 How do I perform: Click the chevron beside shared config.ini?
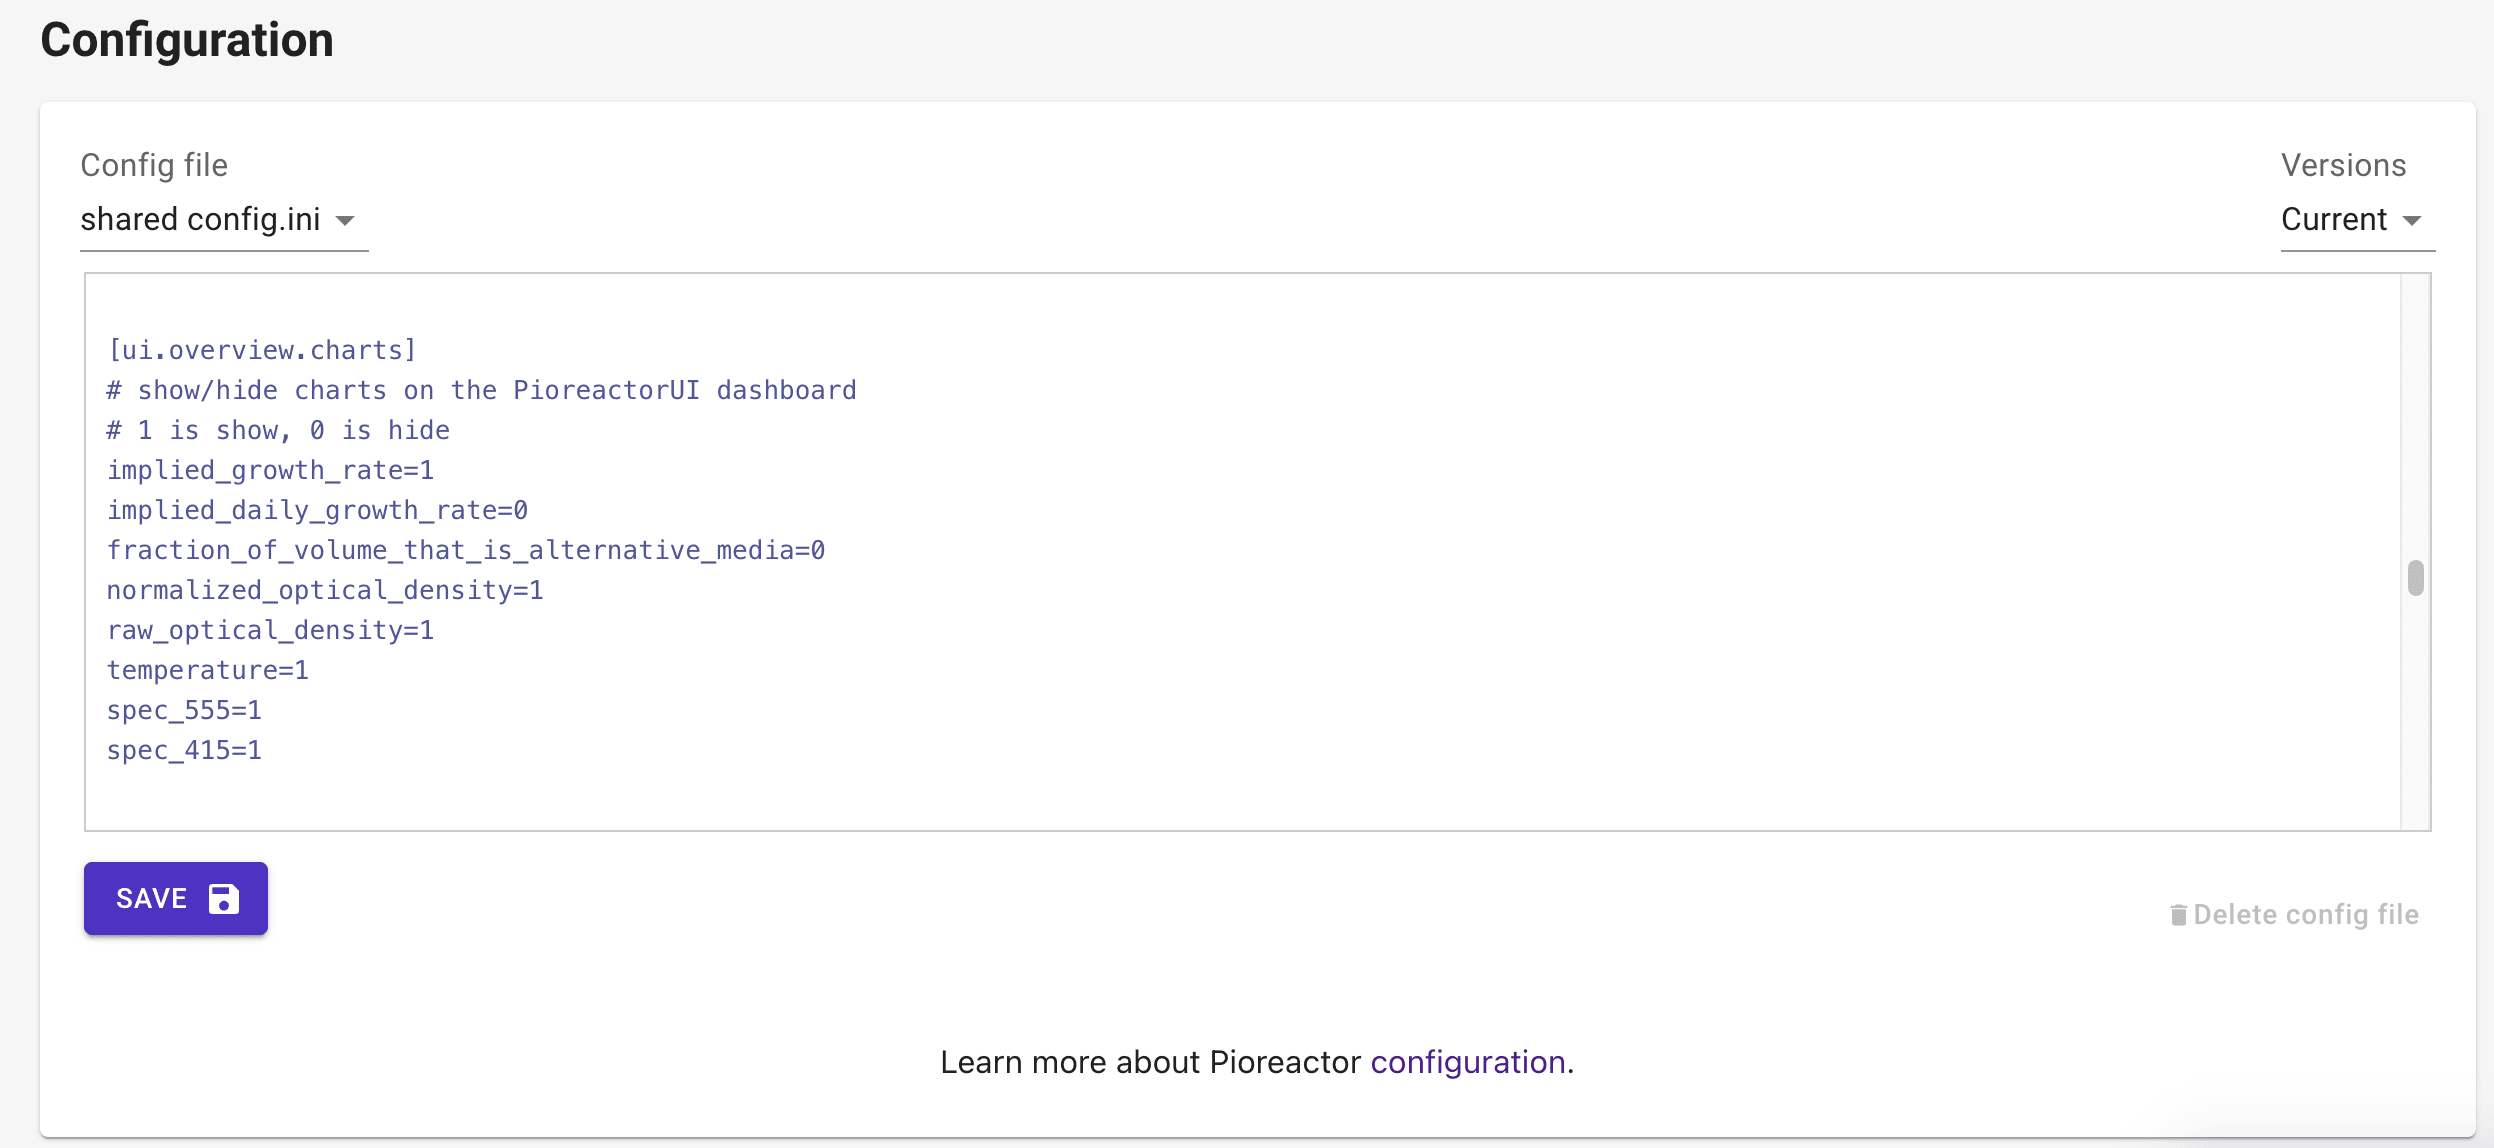coord(345,222)
